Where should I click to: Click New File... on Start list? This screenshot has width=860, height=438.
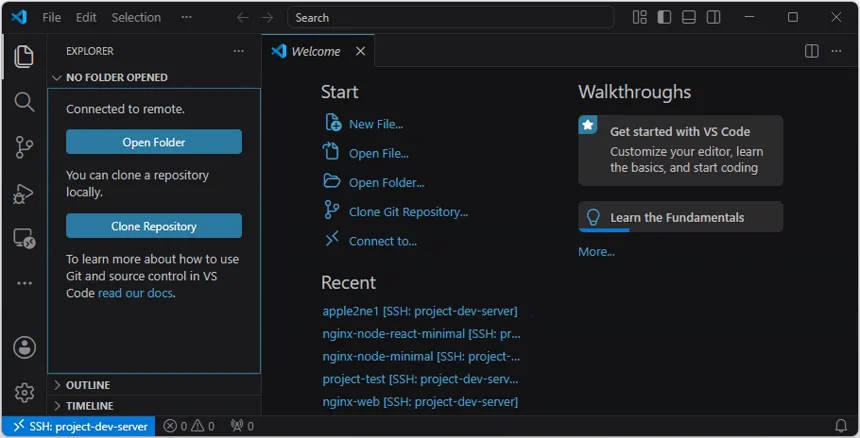[376, 124]
